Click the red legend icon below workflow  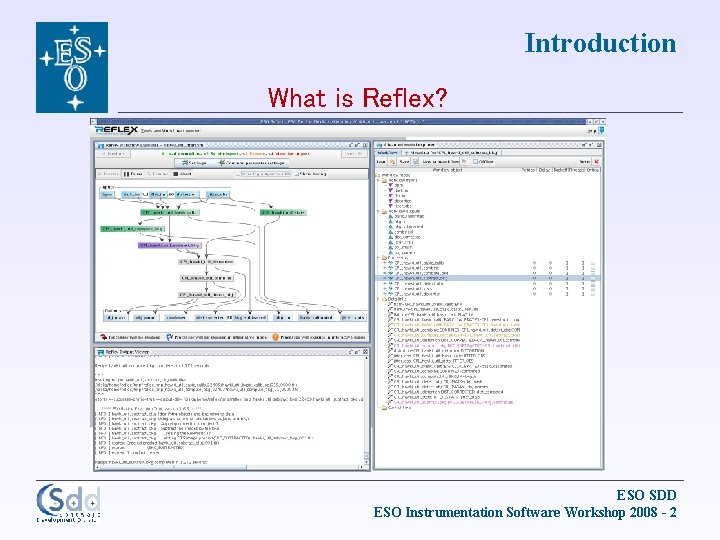coord(103,338)
